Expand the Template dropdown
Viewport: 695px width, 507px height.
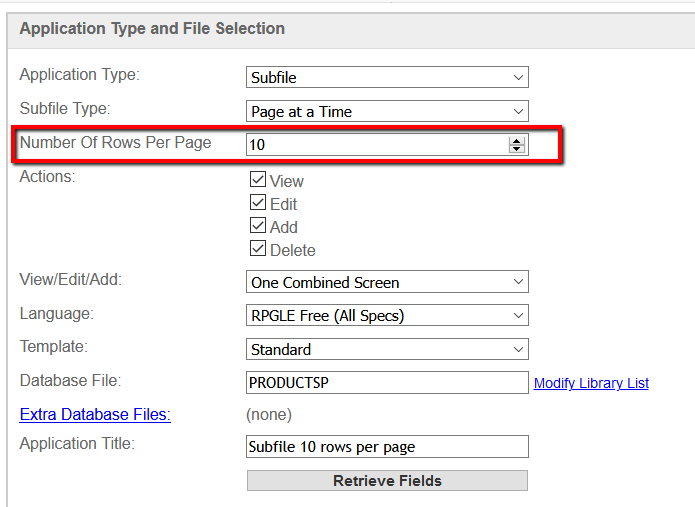[x=387, y=349]
